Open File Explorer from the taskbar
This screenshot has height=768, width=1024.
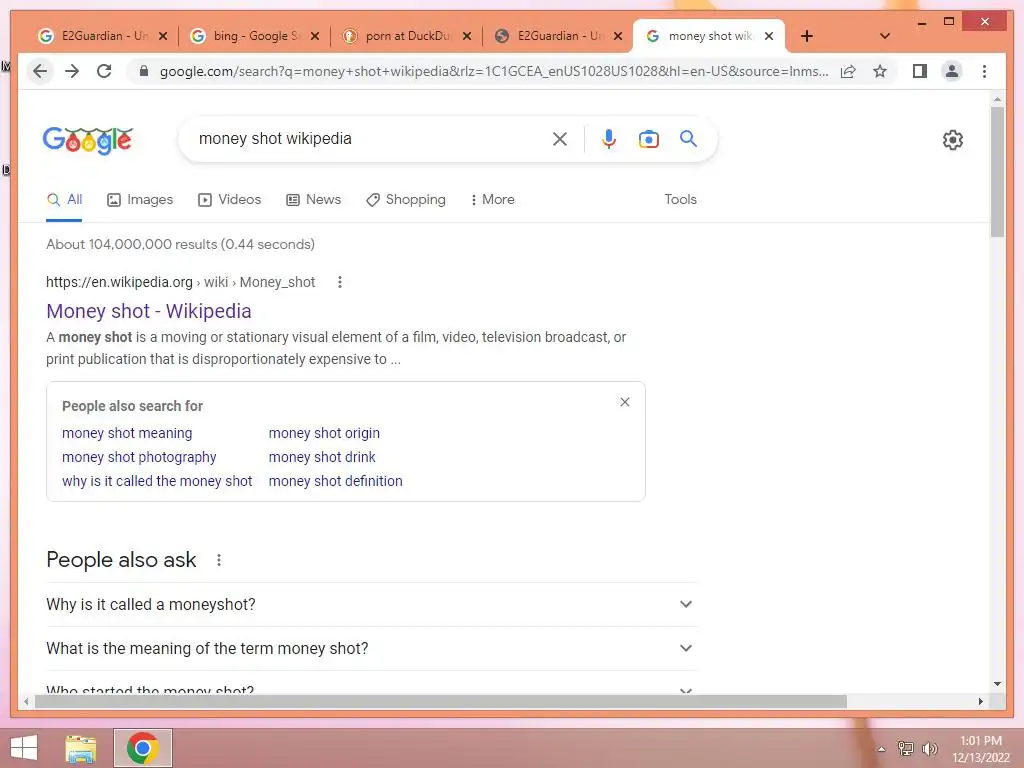[80, 748]
